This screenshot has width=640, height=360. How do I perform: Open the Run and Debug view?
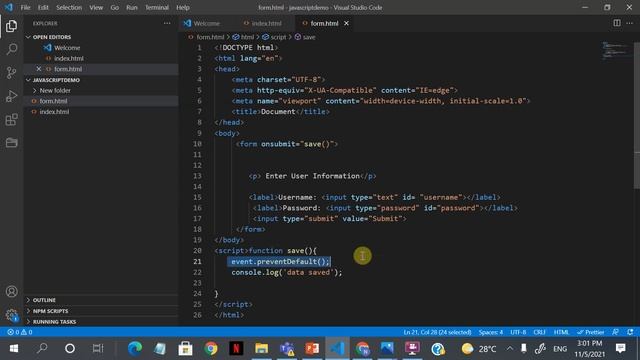pyautogui.click(x=11, y=96)
